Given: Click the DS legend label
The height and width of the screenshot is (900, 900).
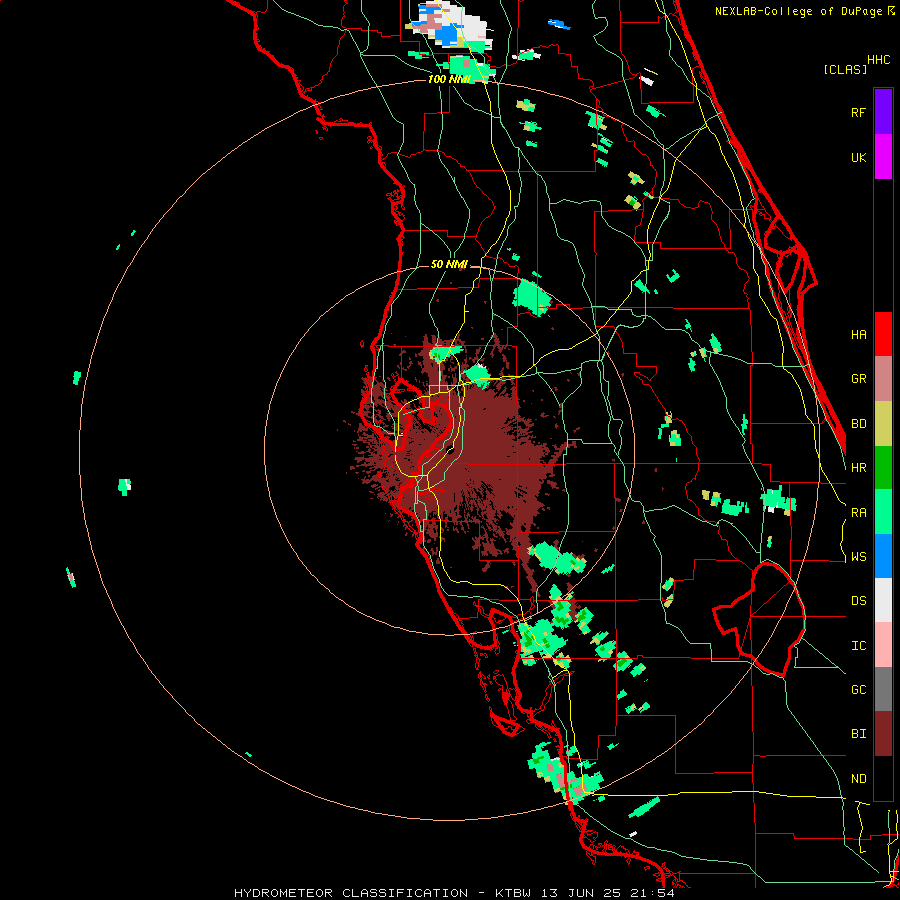Looking at the screenshot, I should pos(858,601).
